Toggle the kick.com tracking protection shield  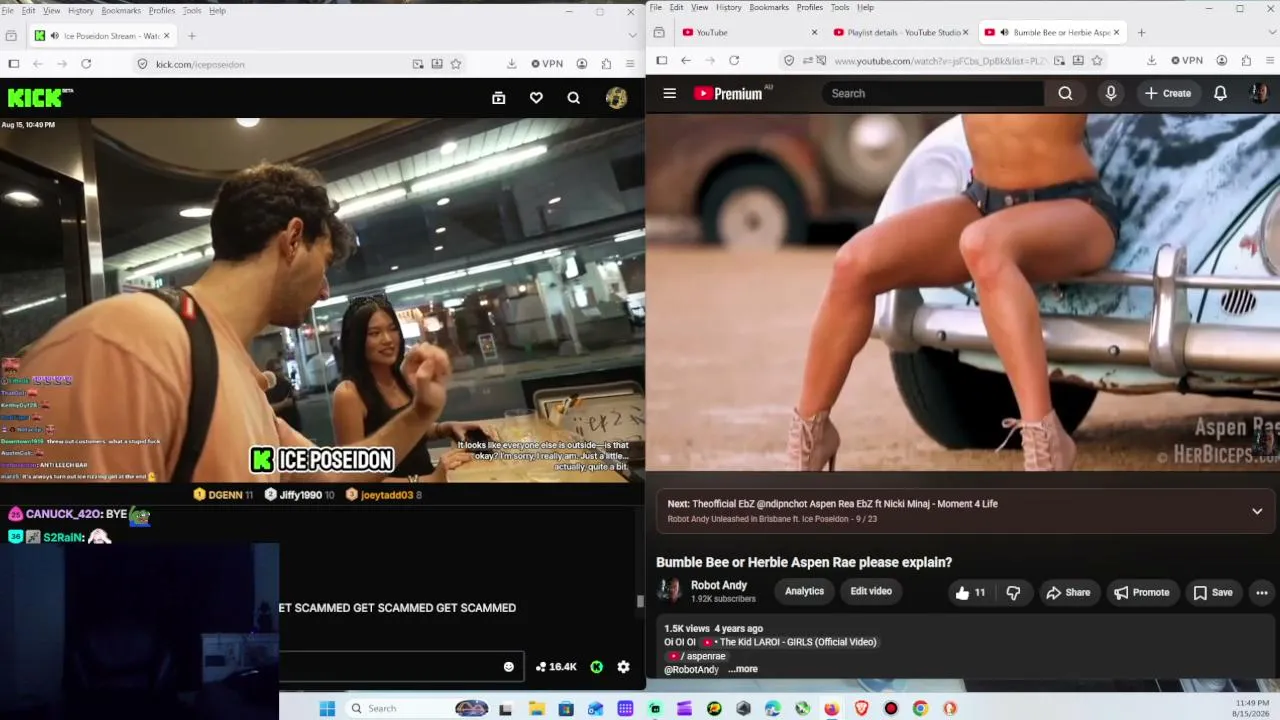coord(143,64)
